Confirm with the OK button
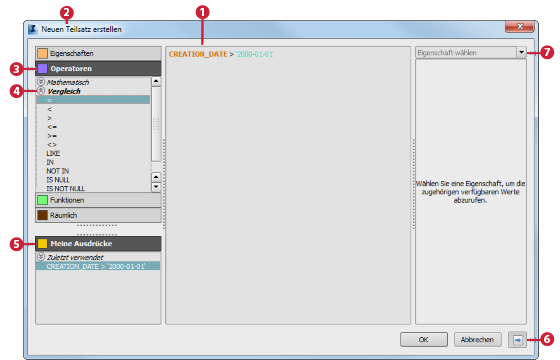 [424, 340]
